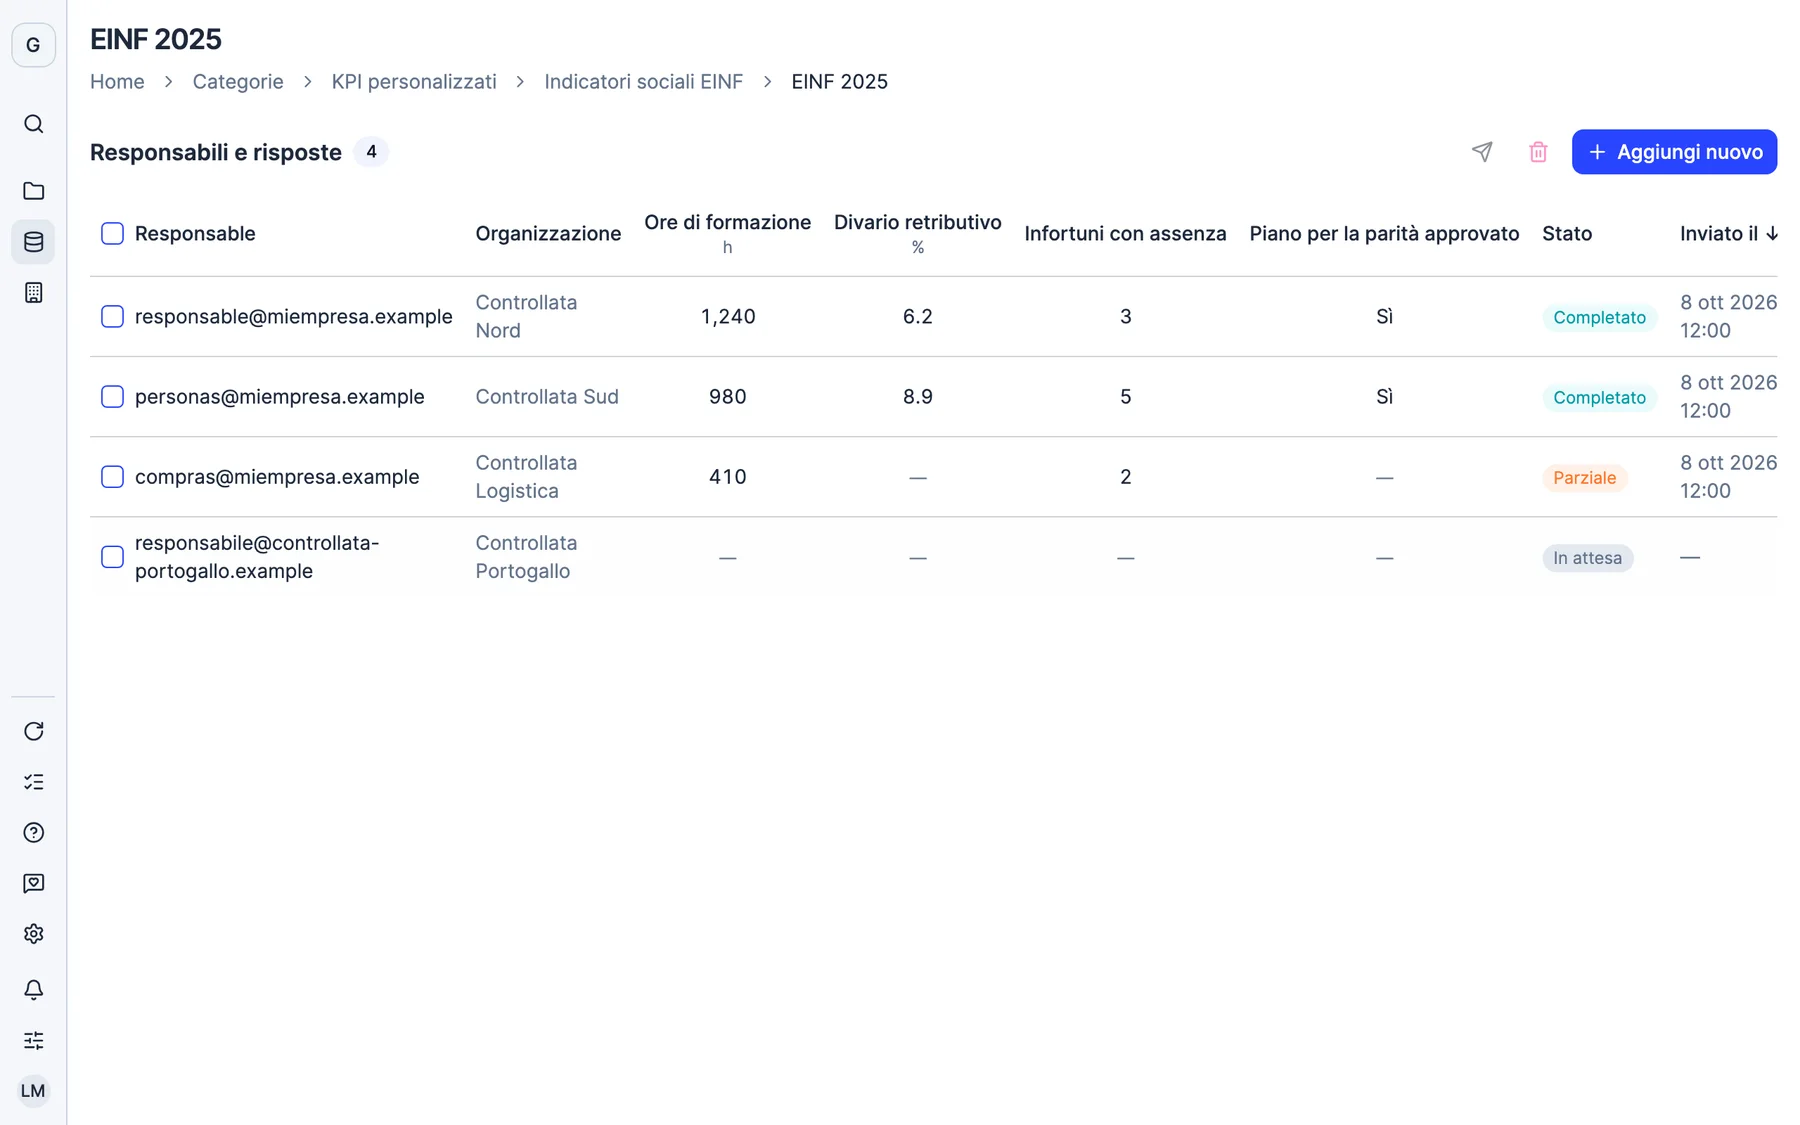Click the Organizzazione column header
The width and height of the screenshot is (1800, 1125).
(548, 234)
